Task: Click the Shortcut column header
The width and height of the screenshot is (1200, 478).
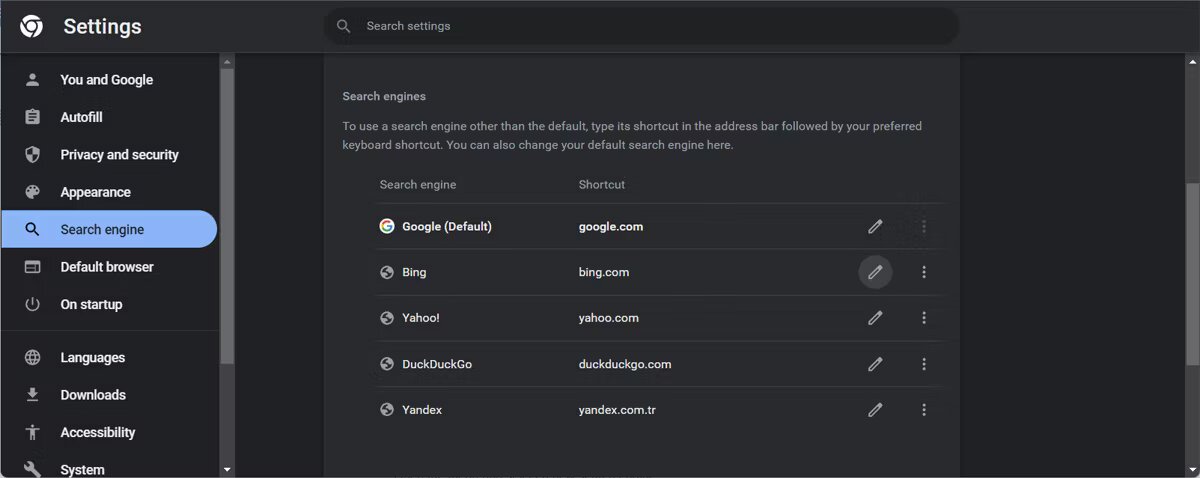Action: (x=602, y=185)
